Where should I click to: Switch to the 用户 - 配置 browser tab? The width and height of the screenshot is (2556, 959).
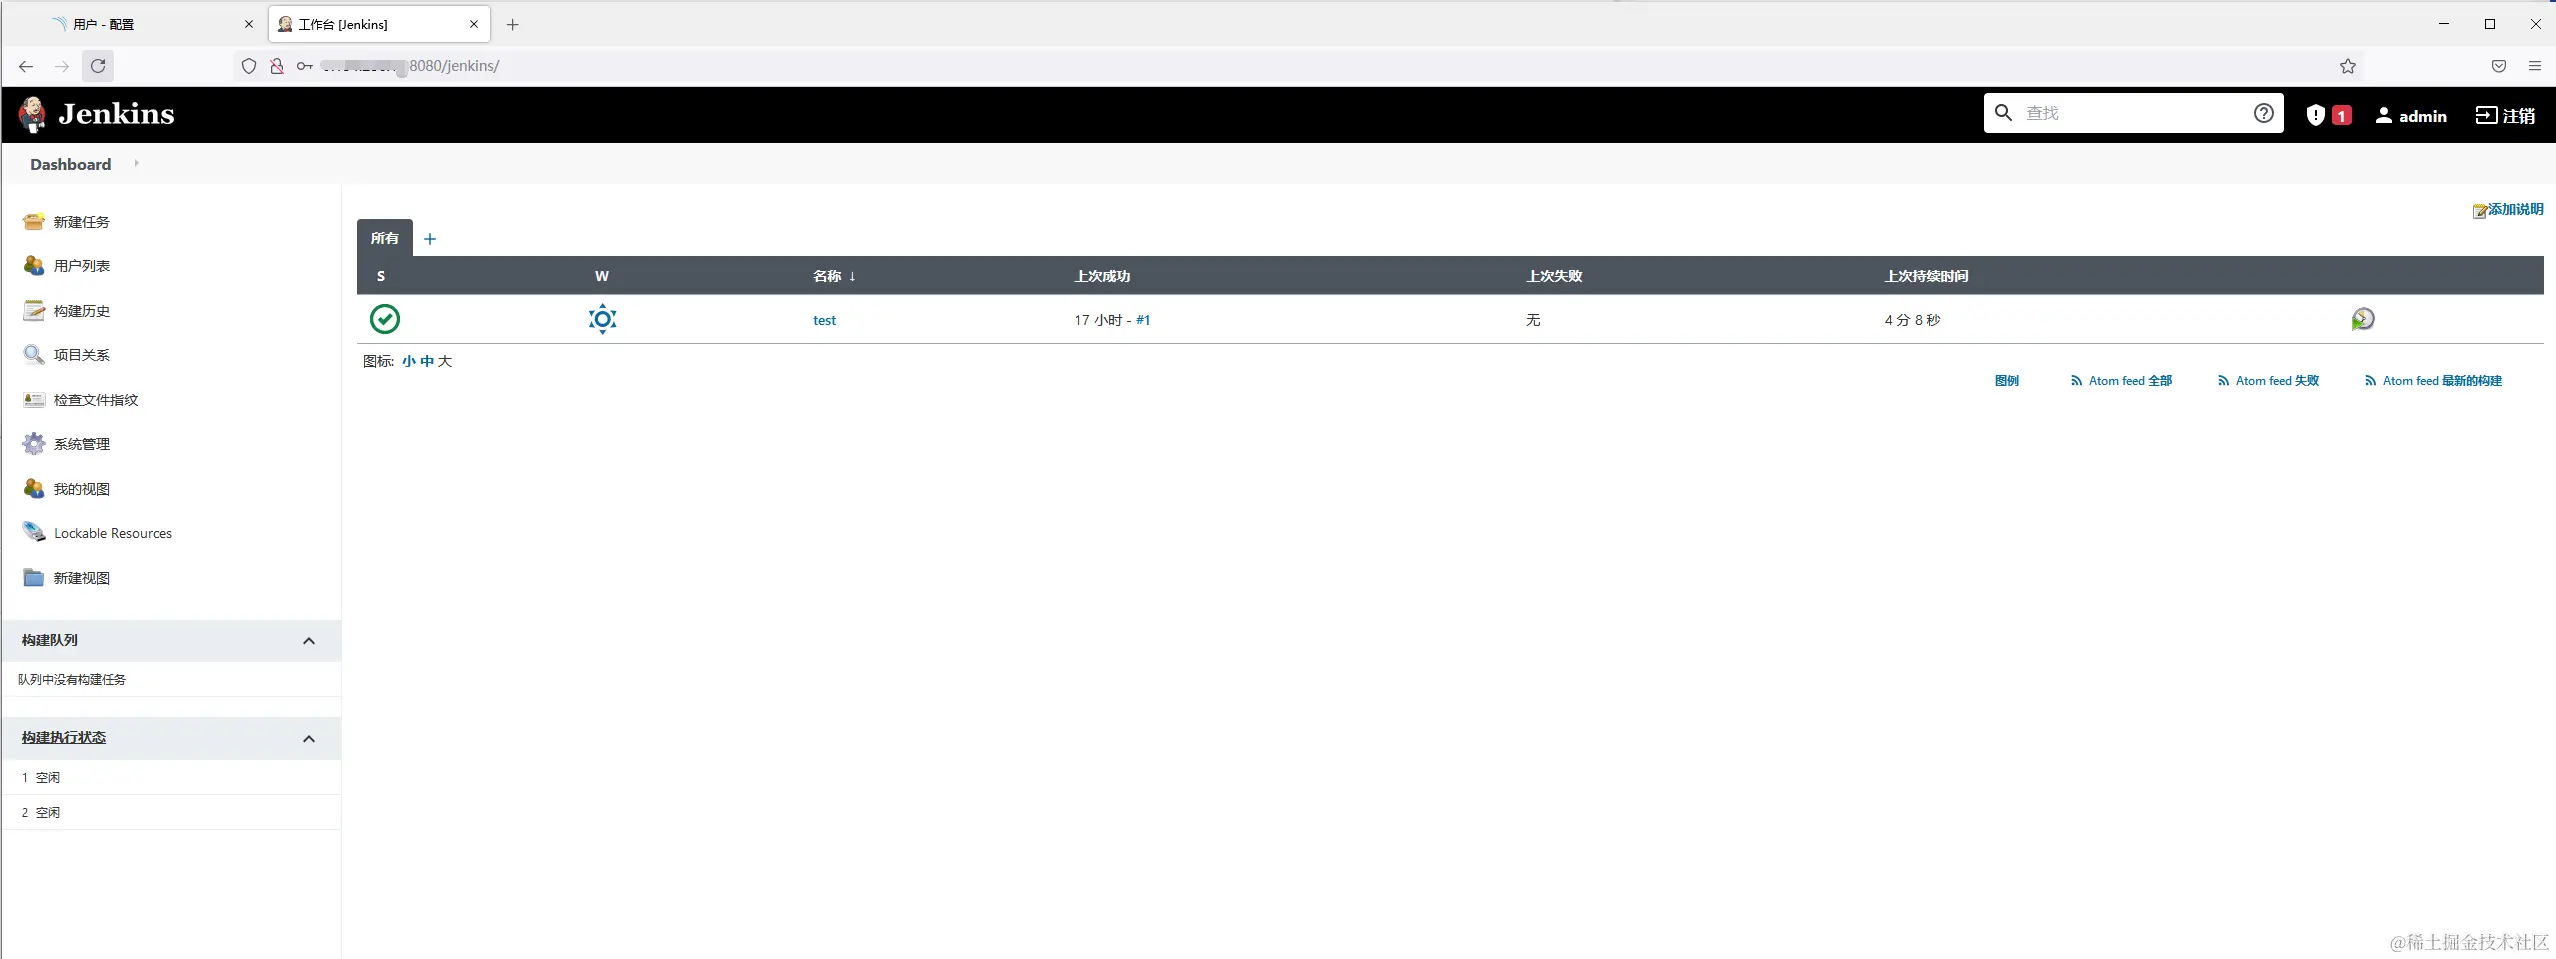pos(154,24)
